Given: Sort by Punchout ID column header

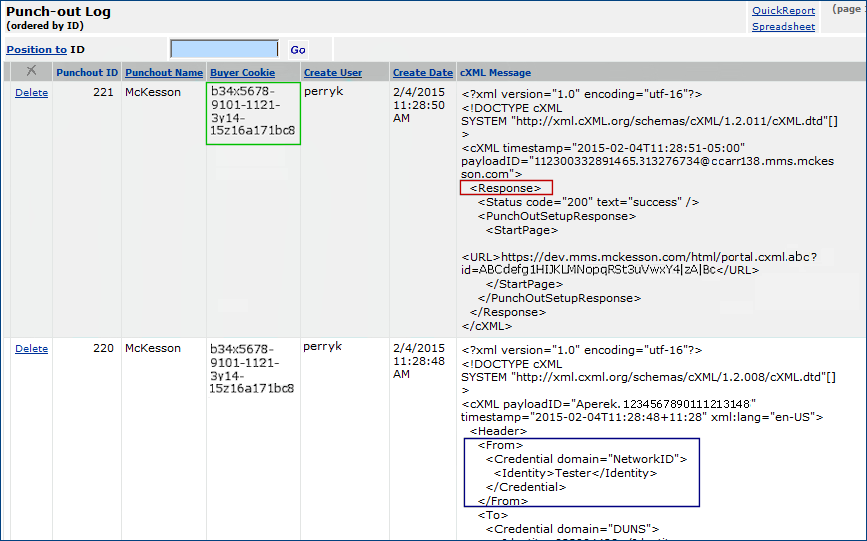Looking at the screenshot, I should (x=87, y=72).
